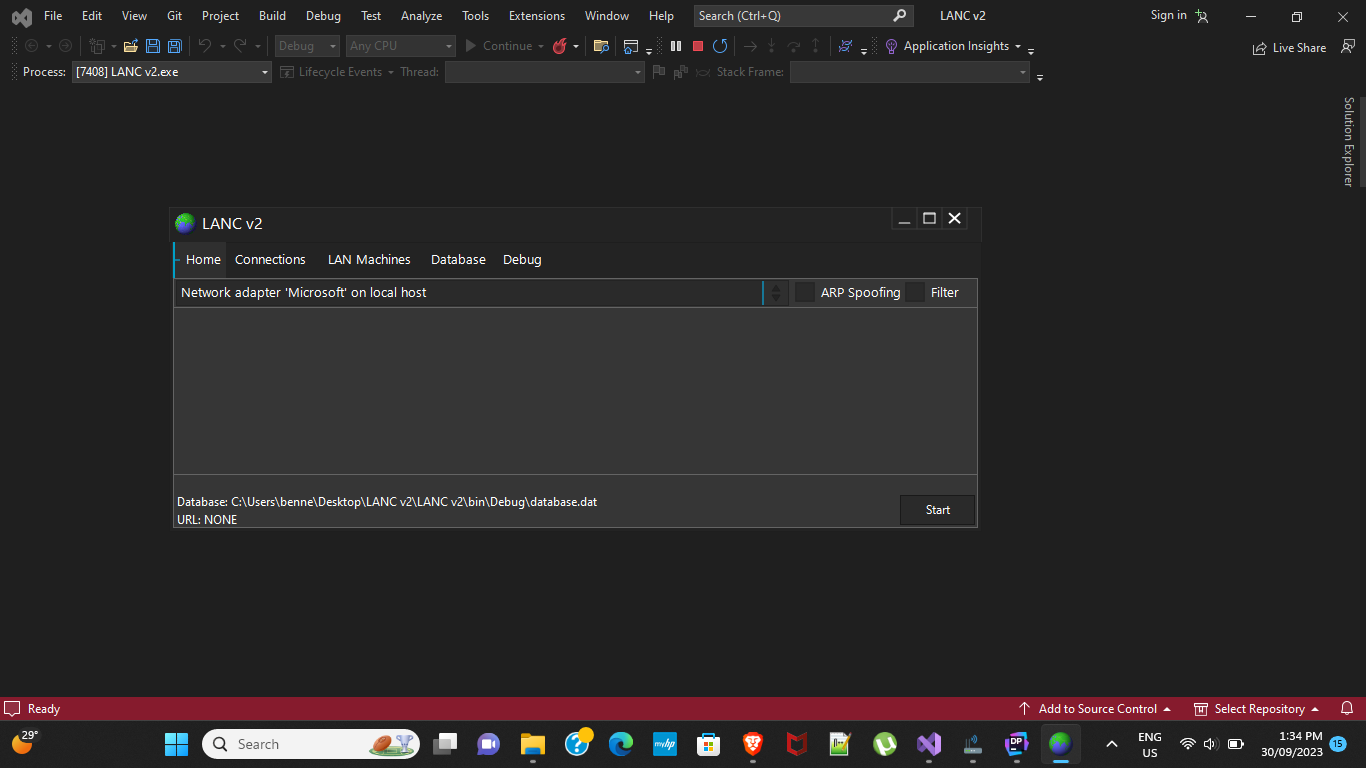
Task: Trigger the Hot Reload flame icon
Action: point(559,46)
